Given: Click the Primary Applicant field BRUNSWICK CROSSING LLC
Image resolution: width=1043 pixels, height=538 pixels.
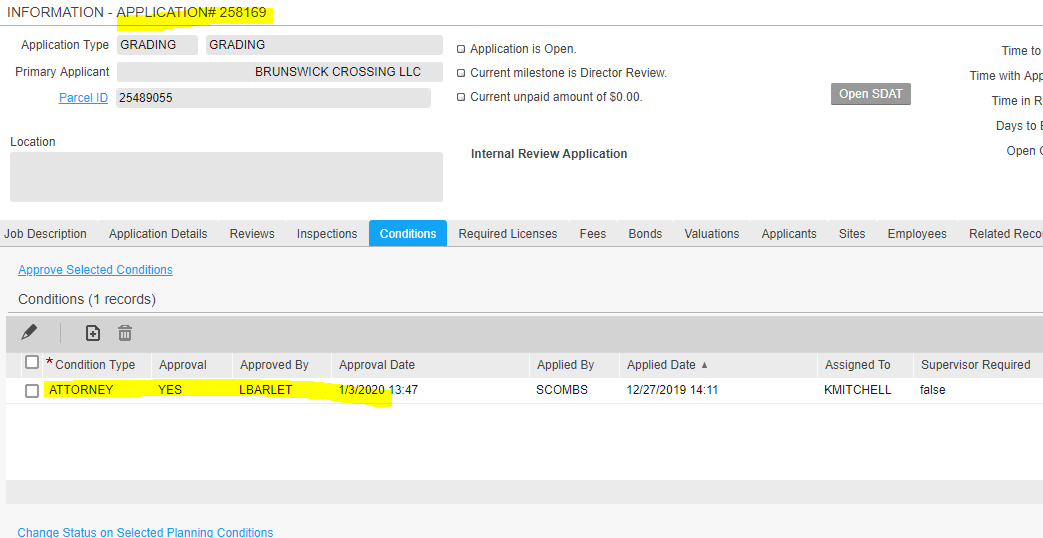Looking at the screenshot, I should pyautogui.click(x=279, y=72).
